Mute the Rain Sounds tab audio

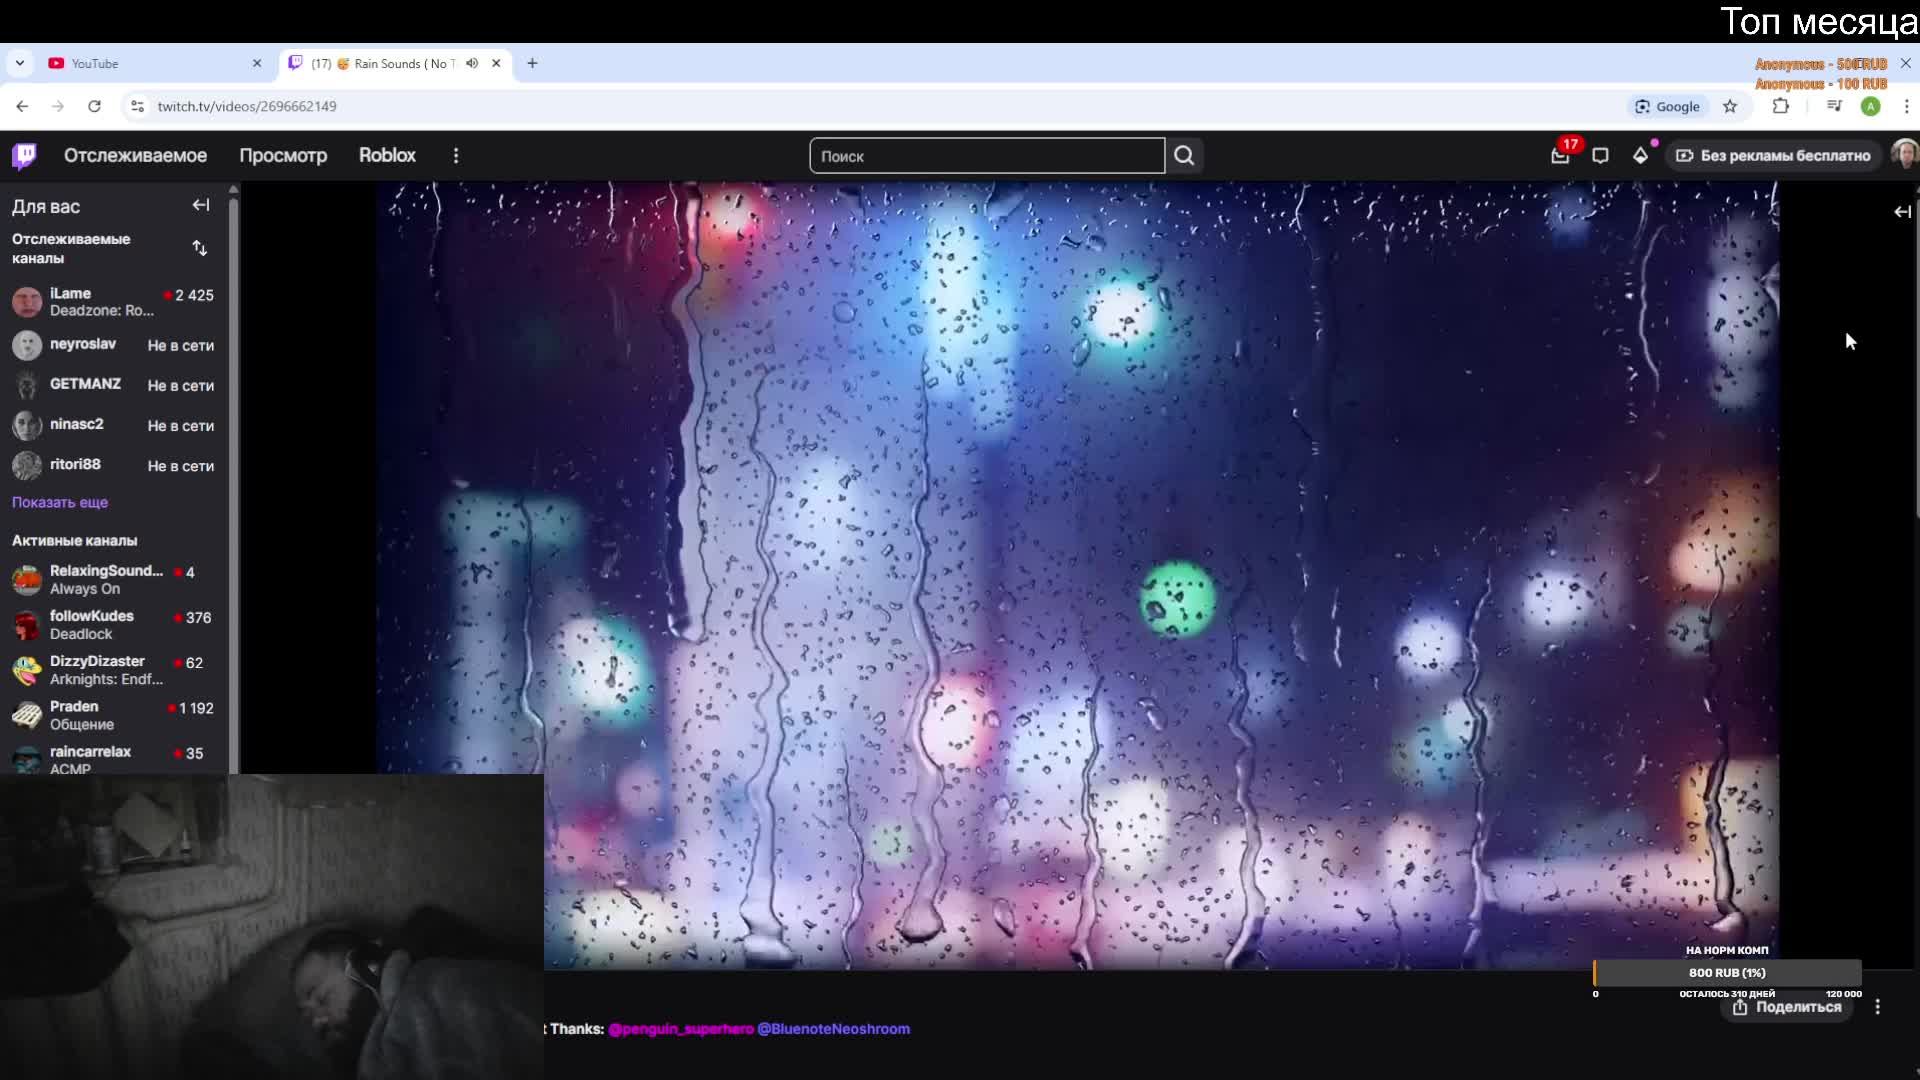point(472,63)
